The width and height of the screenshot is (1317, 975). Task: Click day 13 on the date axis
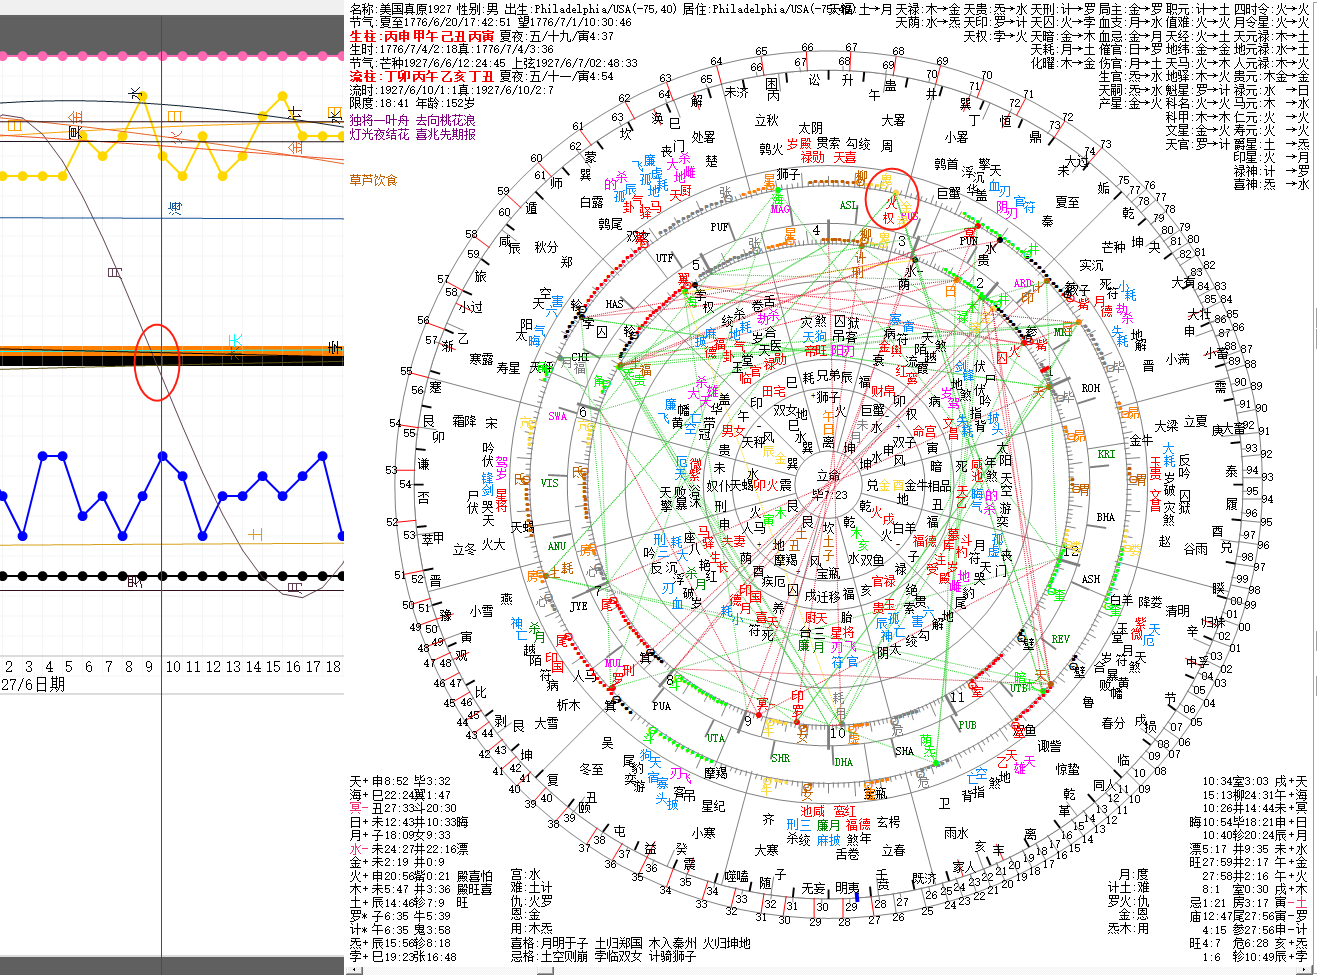[x=233, y=666]
